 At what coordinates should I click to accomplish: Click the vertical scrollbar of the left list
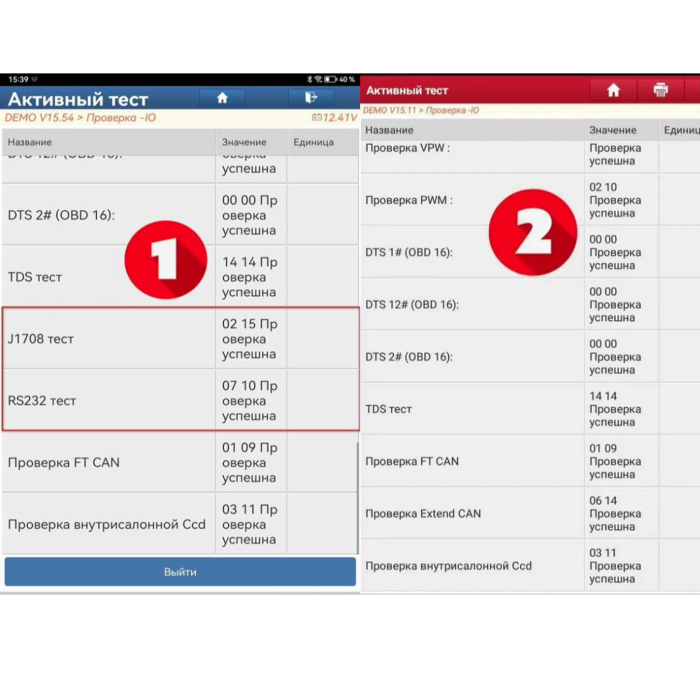click(x=357, y=498)
